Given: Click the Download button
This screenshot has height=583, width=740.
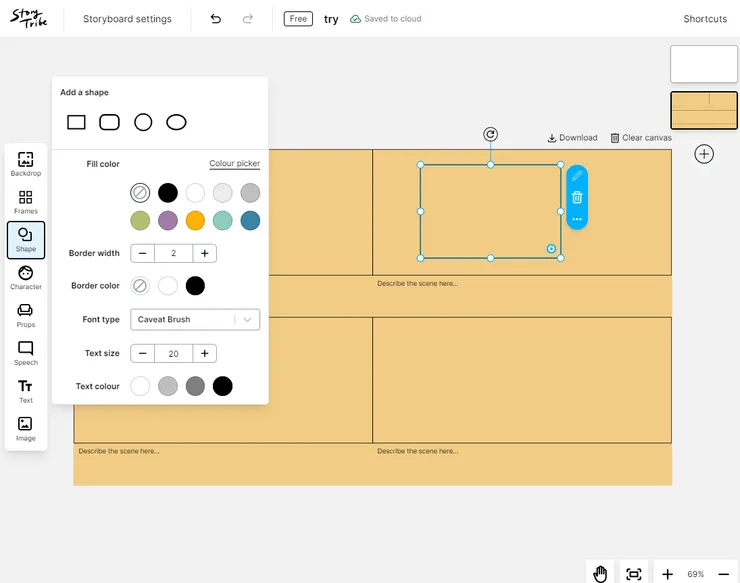Looking at the screenshot, I should coord(572,138).
